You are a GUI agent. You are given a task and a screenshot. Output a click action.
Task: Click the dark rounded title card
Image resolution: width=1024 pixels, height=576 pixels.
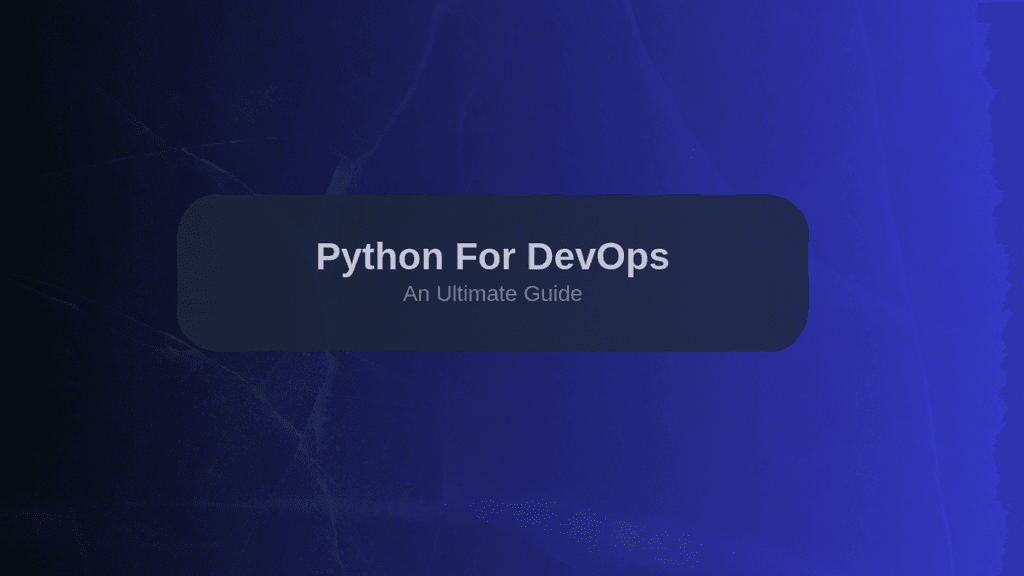pos(493,275)
